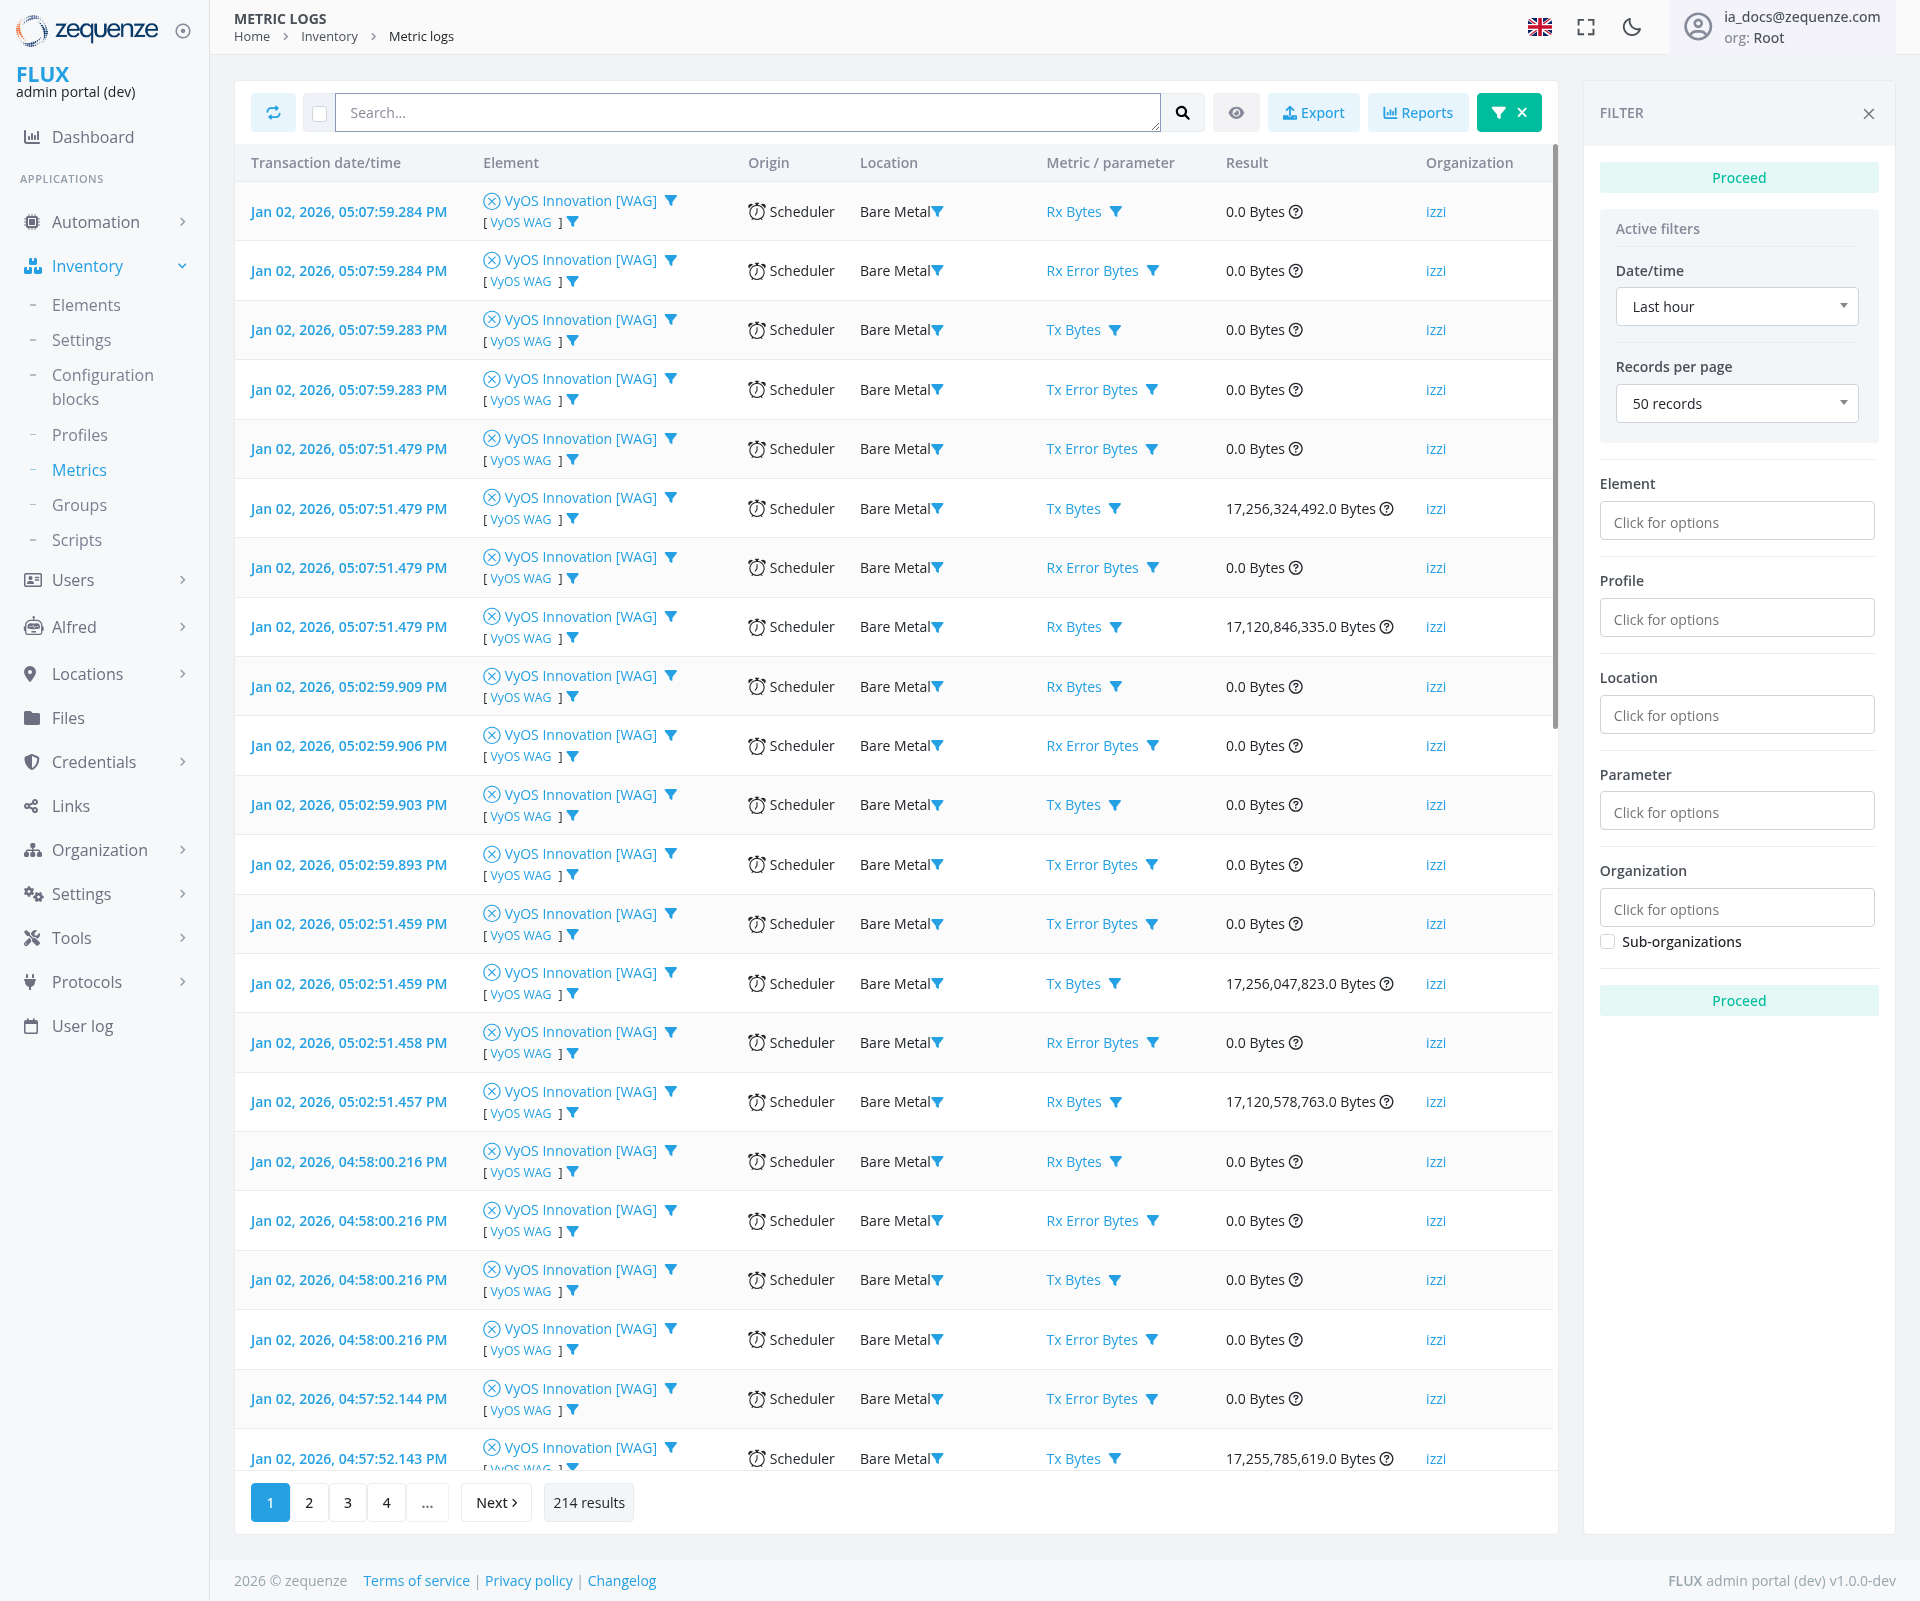The height and width of the screenshot is (1601, 1920).
Task: Click sidebar pin target icon near logo
Action: point(183,31)
